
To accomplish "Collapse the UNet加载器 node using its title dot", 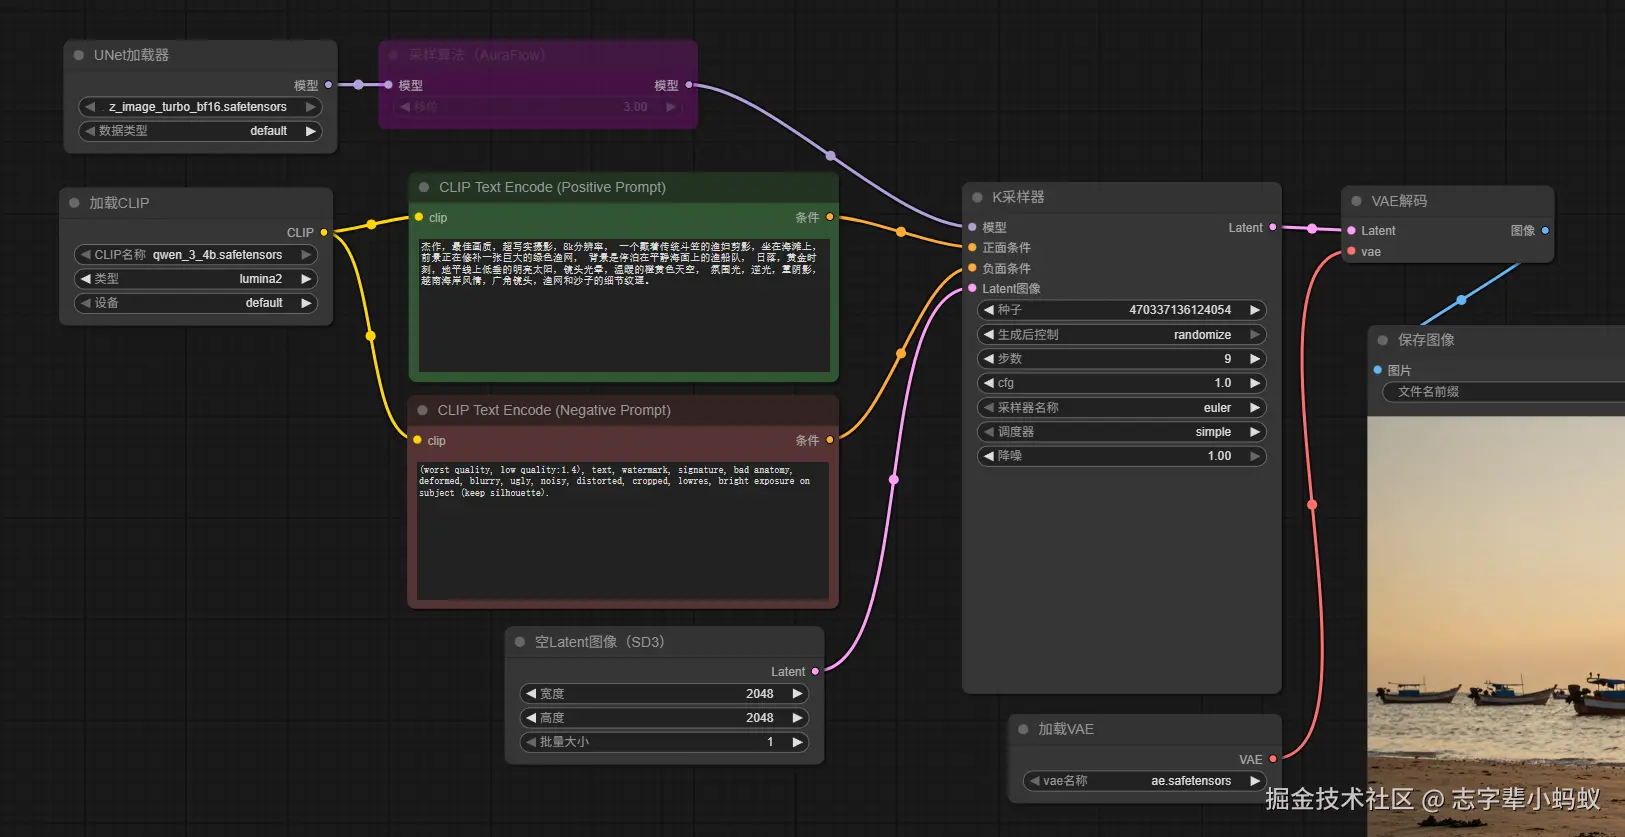I will click(79, 55).
